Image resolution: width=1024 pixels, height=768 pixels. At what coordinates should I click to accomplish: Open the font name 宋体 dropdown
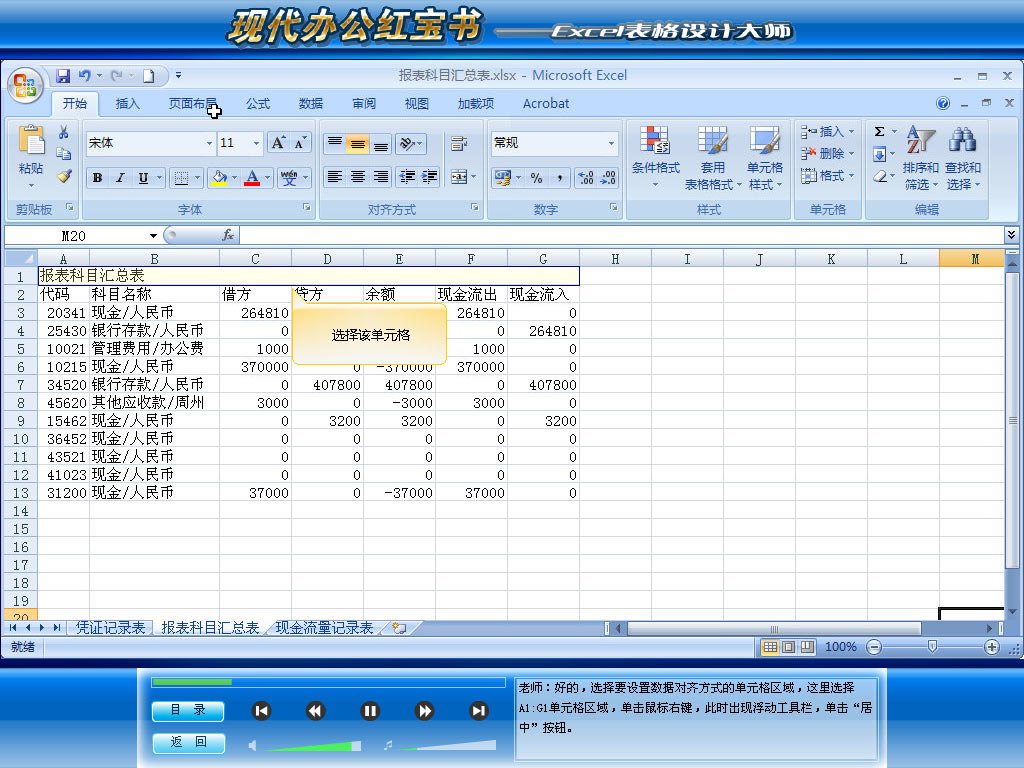point(209,143)
